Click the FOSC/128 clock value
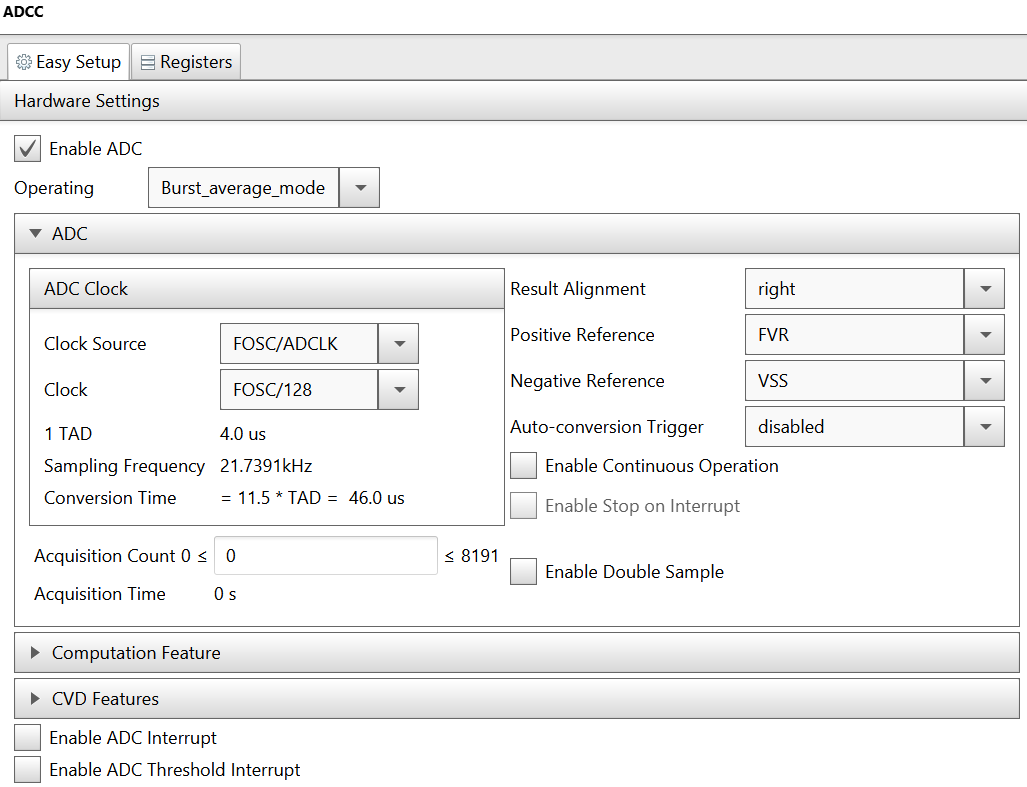 click(299, 390)
